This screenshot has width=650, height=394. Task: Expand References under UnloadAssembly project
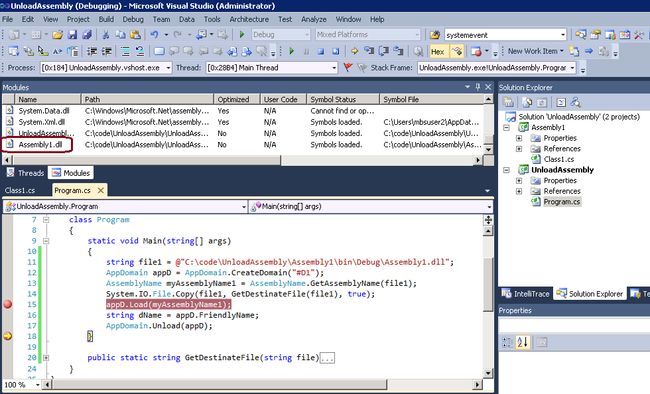point(519,191)
